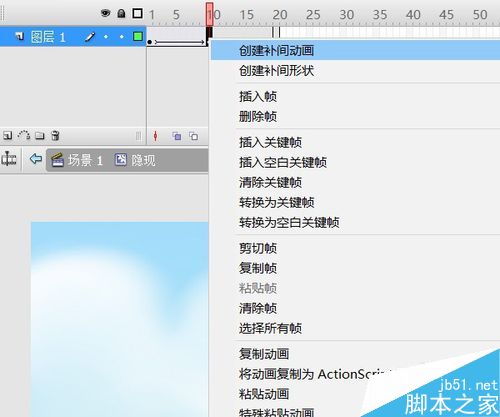The height and width of the screenshot is (417, 500).
Task: Toggle the pencil edit state of 图层 1
Action: pyautogui.click(x=90, y=36)
